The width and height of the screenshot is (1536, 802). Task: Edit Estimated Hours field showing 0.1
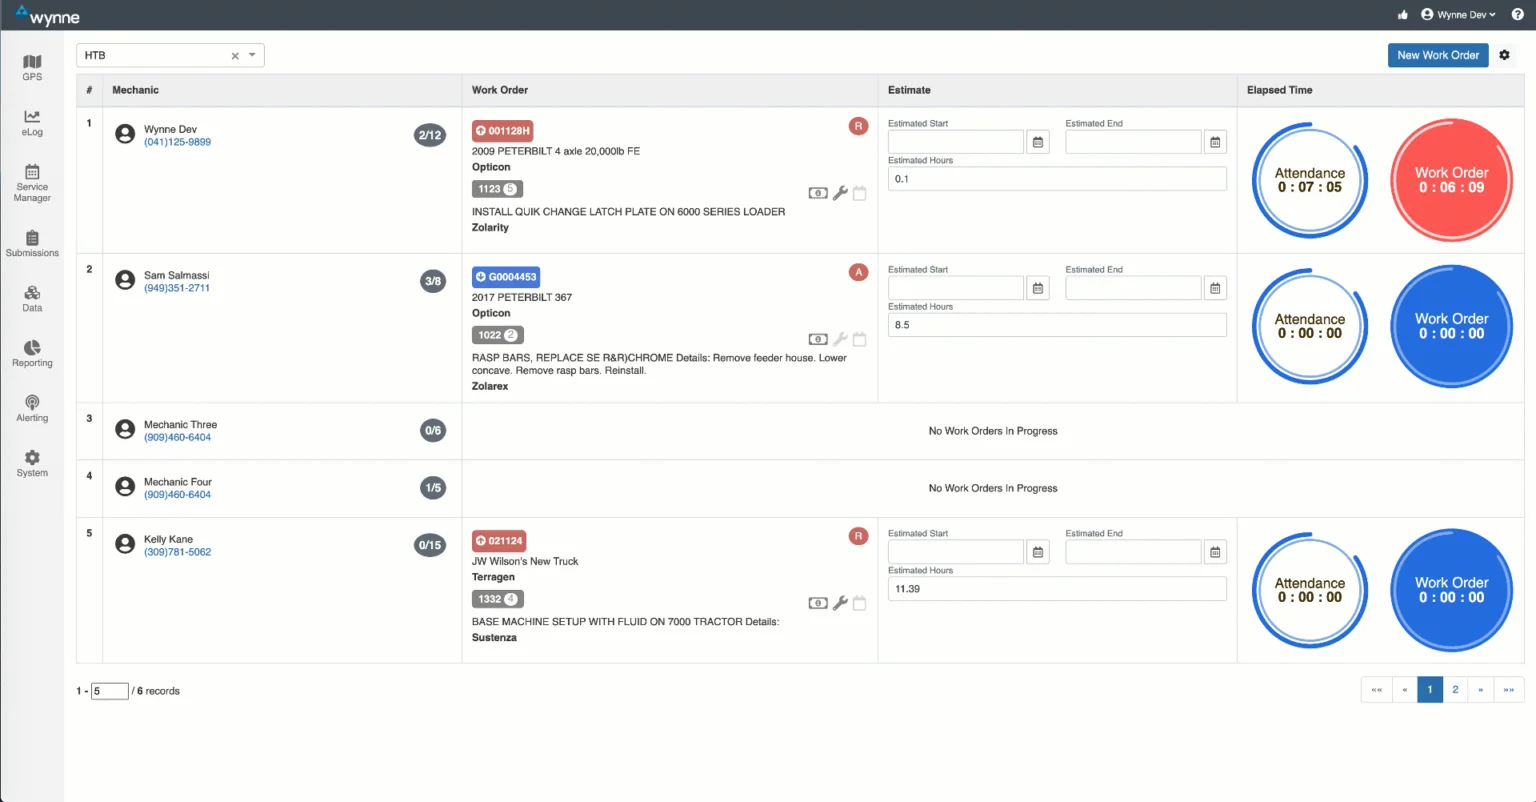click(x=1057, y=179)
